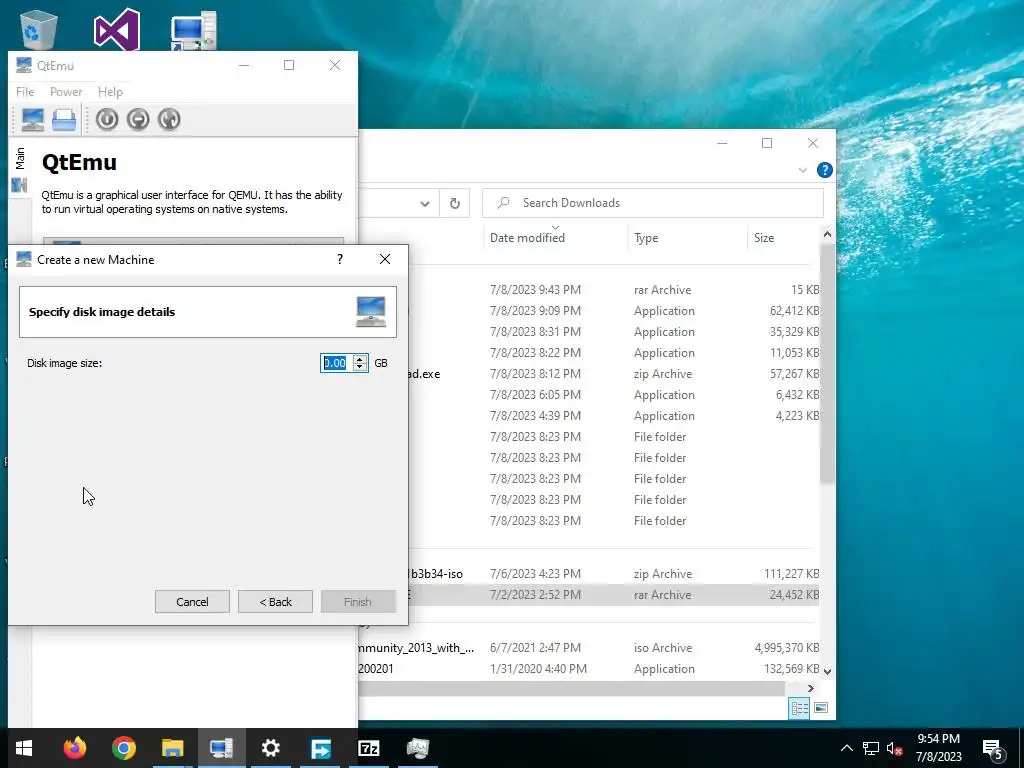This screenshot has height=768, width=1024.
Task: Click the monitor graph app icon in the taskbar
Action: tap(417, 748)
